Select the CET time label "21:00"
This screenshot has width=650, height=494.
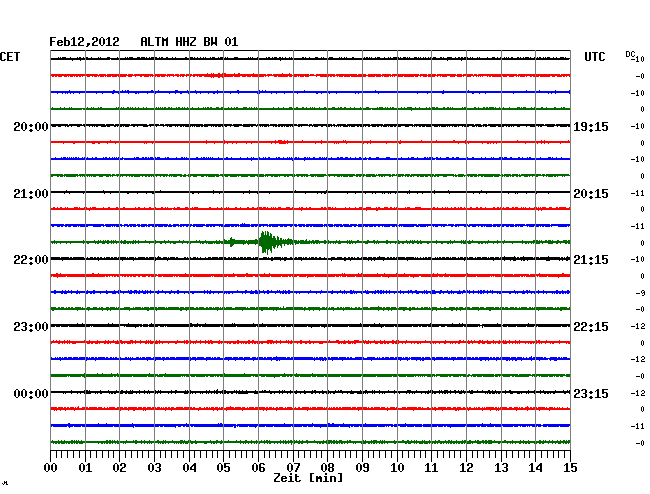[x=31, y=194]
